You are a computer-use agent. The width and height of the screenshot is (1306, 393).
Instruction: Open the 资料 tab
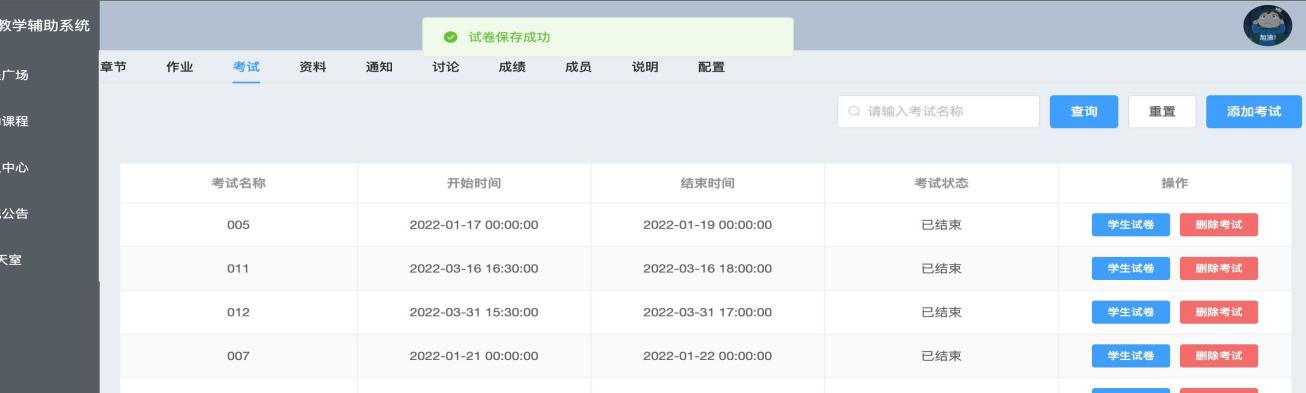pos(313,67)
